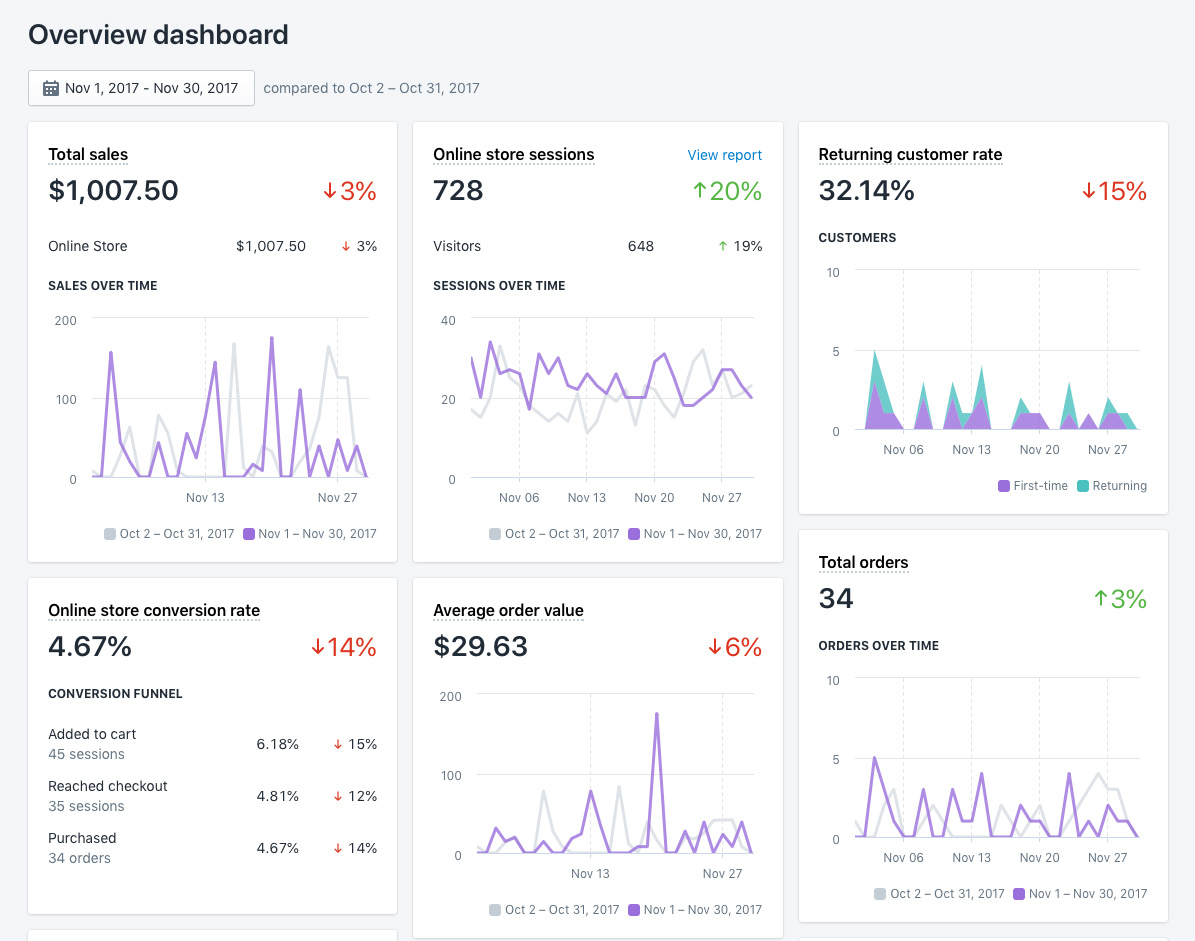Click grey Oct 2 – Oct 31 swatch in sales legend
This screenshot has height=941, width=1195.
click(x=110, y=534)
